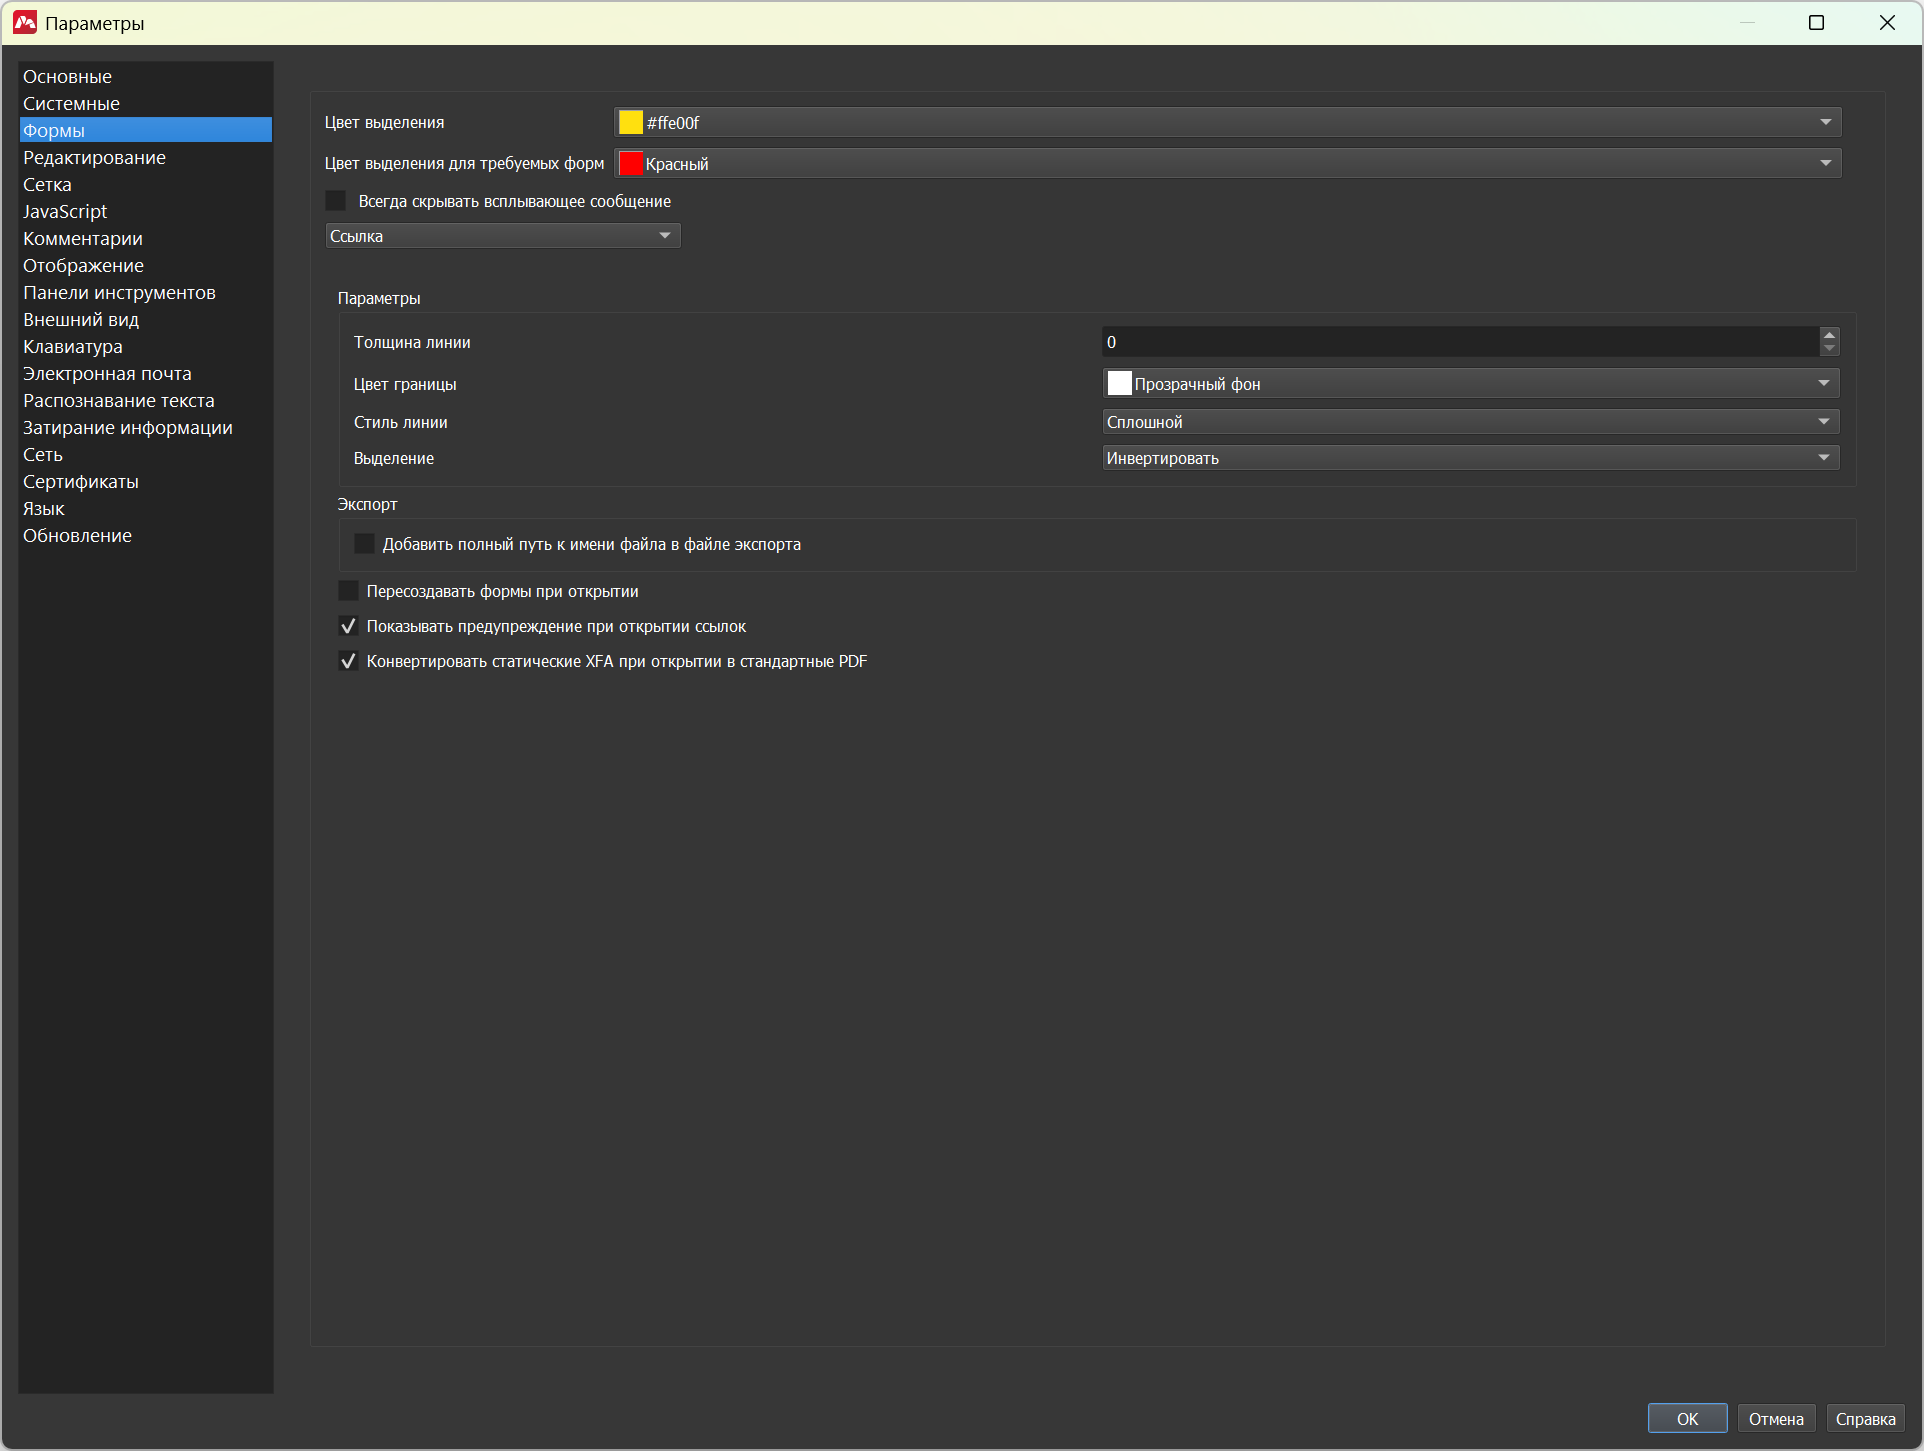This screenshot has height=1451, width=1924.
Task: Select Редактирование in the sidebar
Action: coord(94,158)
